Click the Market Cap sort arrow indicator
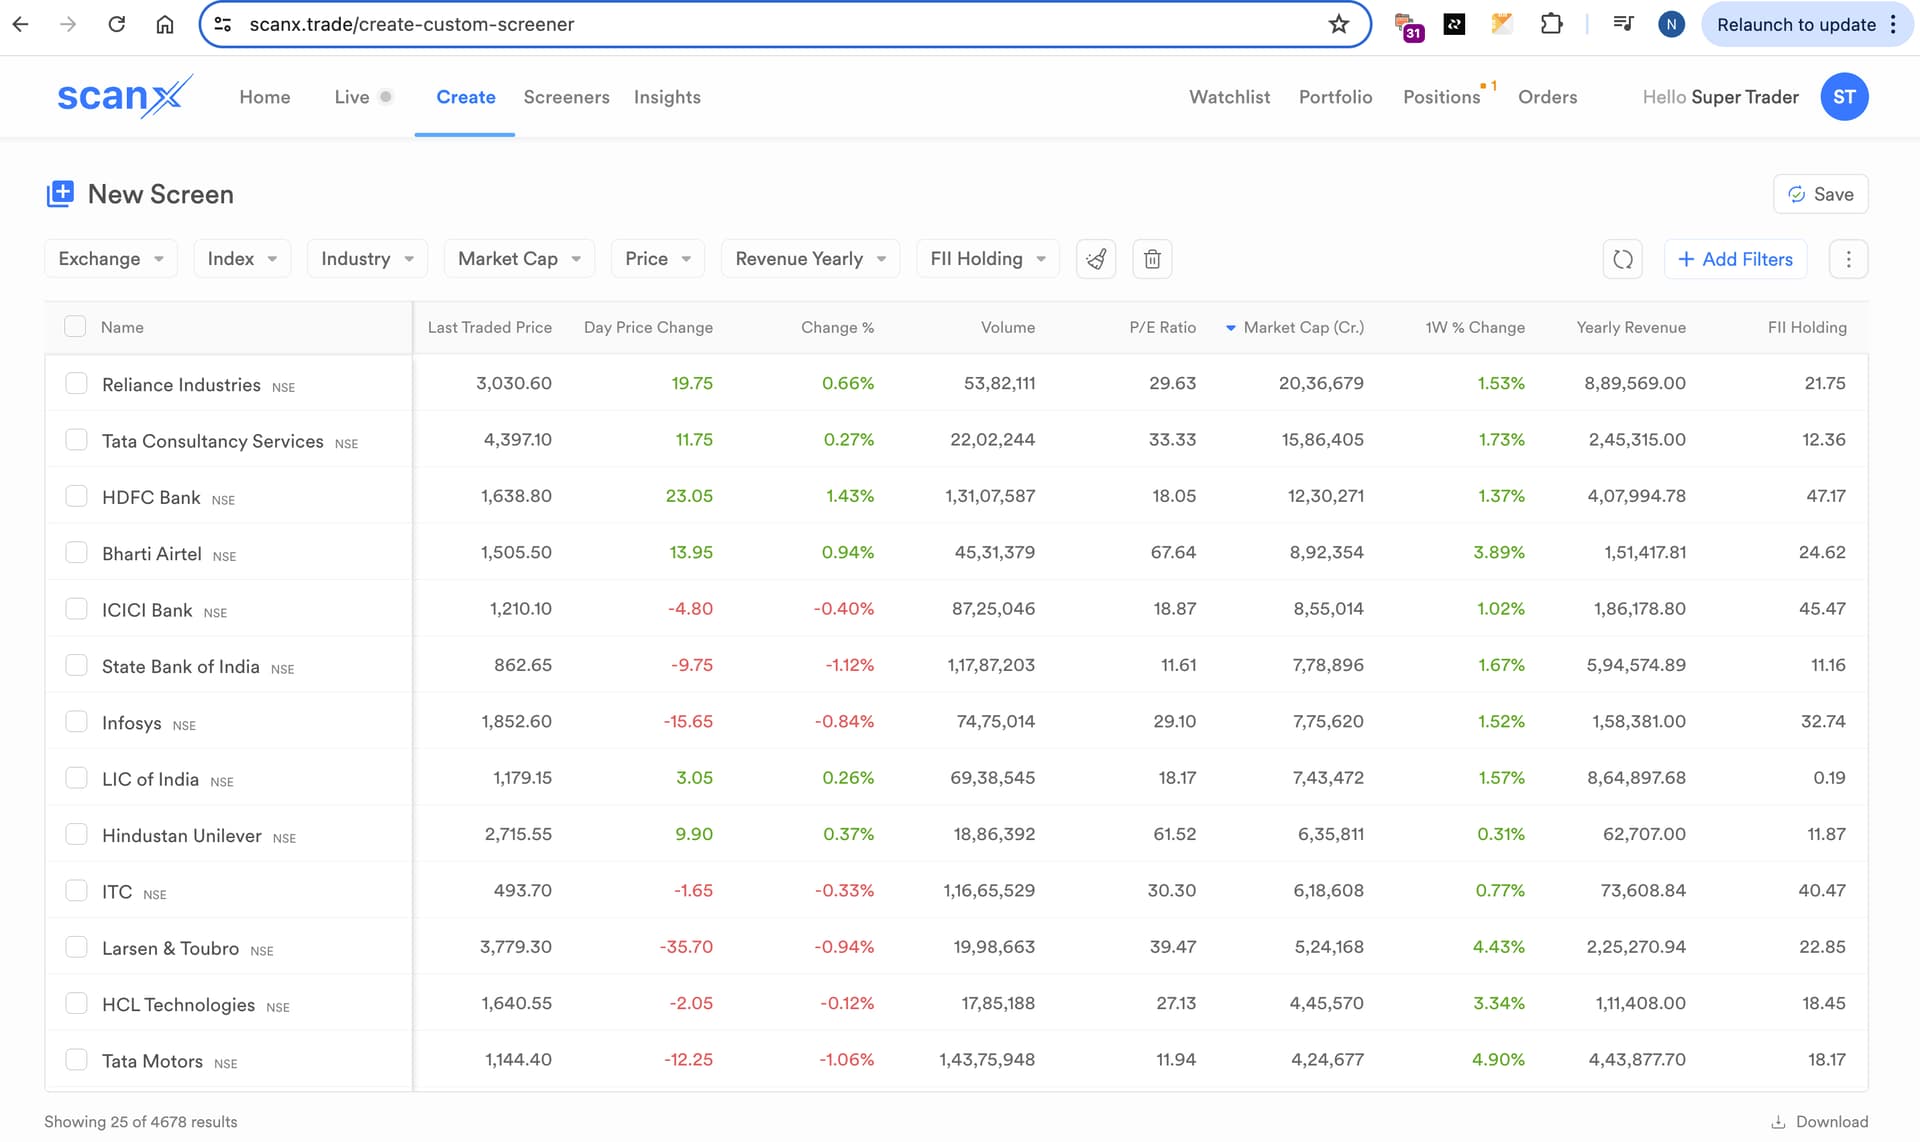Image resolution: width=1920 pixels, height=1142 pixels. pos(1230,328)
